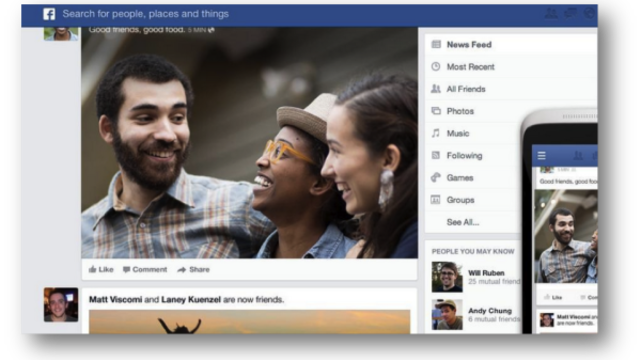Tap Like on the phone's photo post

click(x=553, y=297)
